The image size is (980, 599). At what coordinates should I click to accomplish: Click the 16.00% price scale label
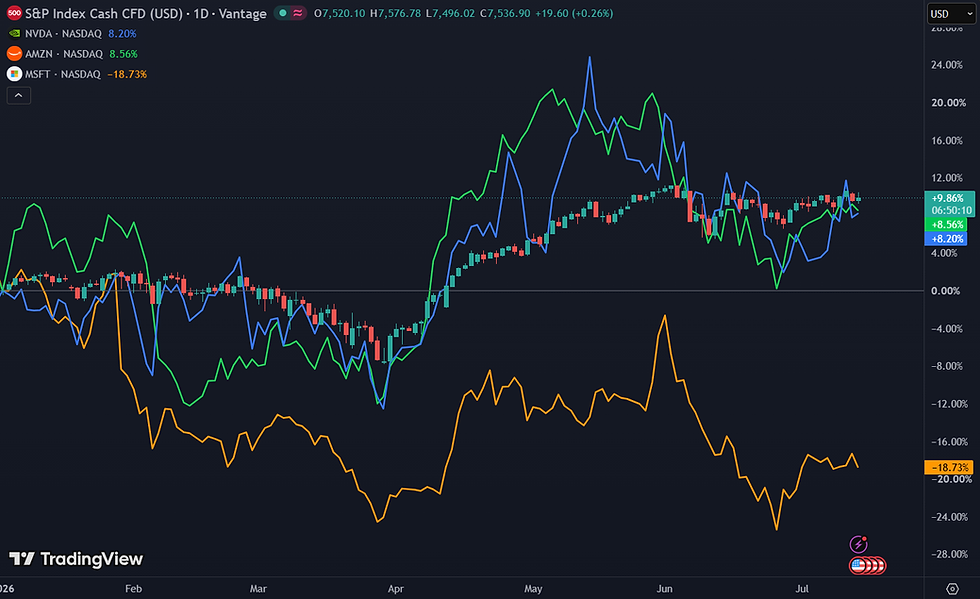[947, 141]
